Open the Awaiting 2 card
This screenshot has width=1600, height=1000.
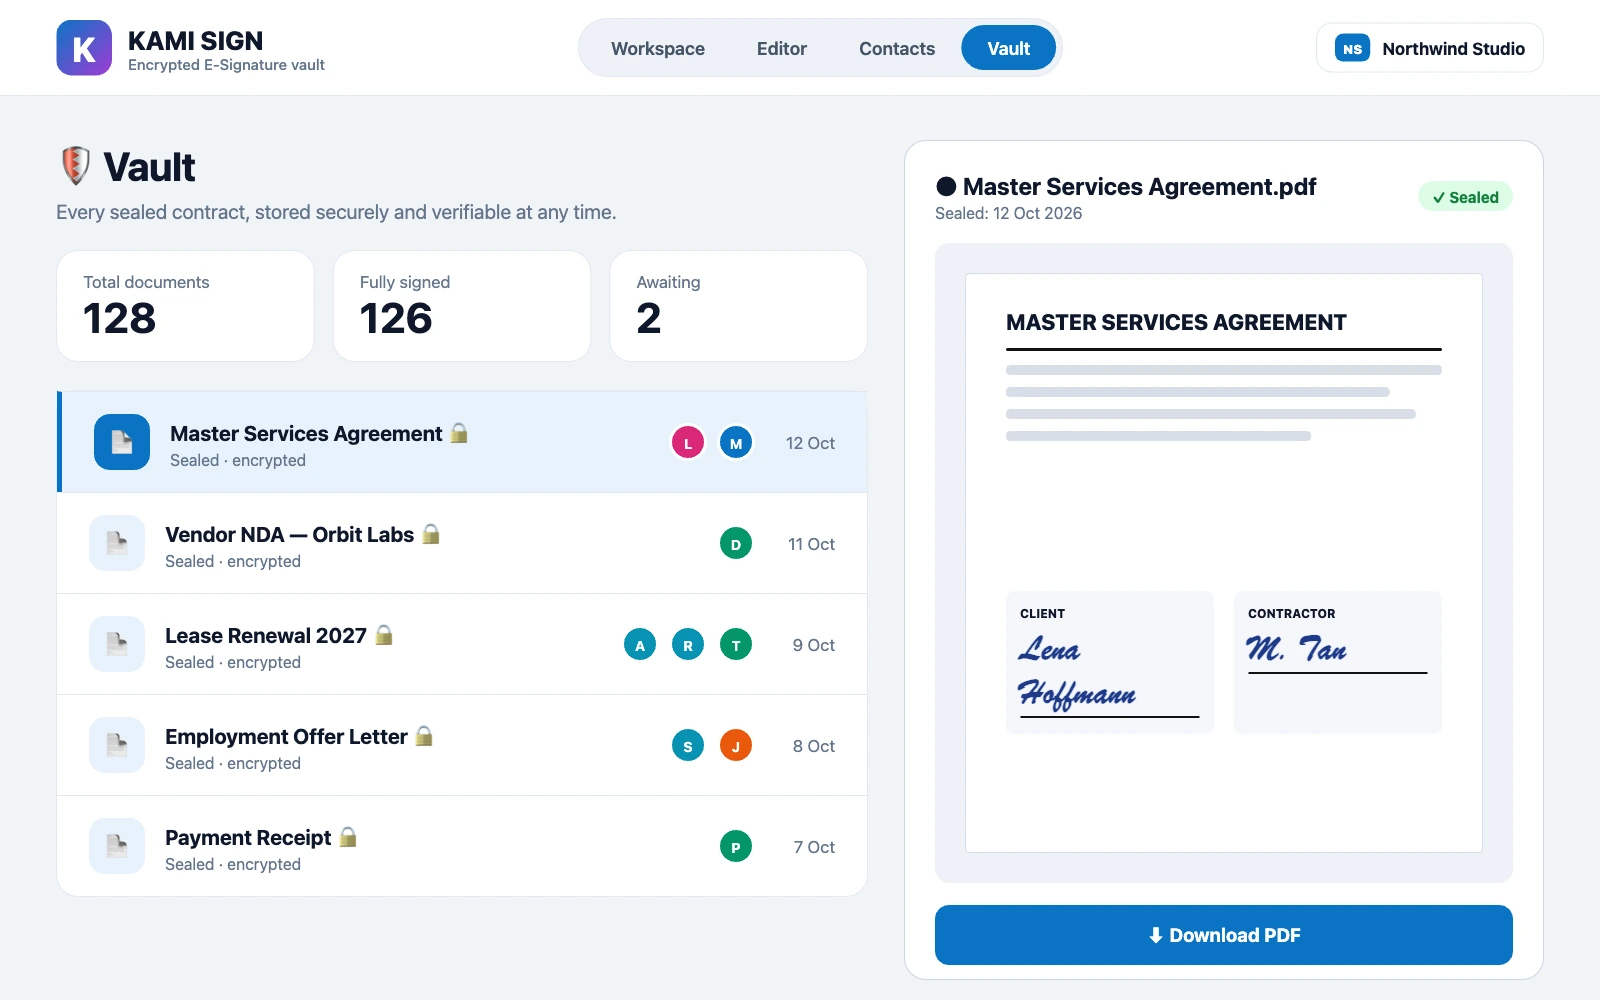738,306
